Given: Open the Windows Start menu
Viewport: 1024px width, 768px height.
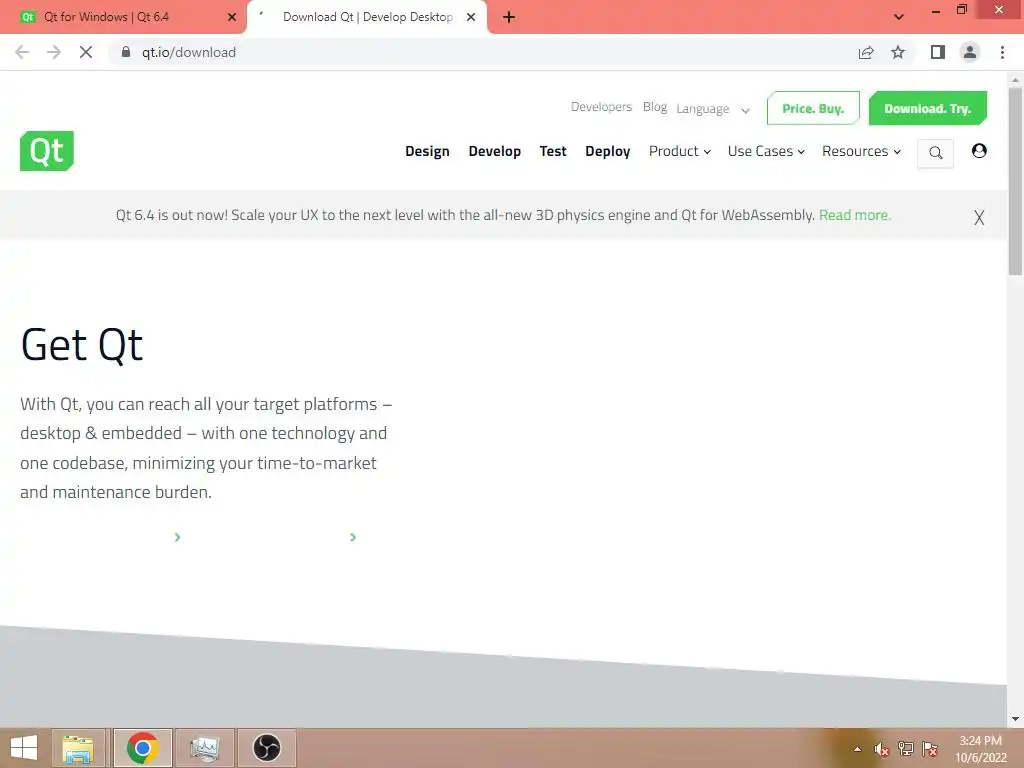Looking at the screenshot, I should click(x=24, y=748).
